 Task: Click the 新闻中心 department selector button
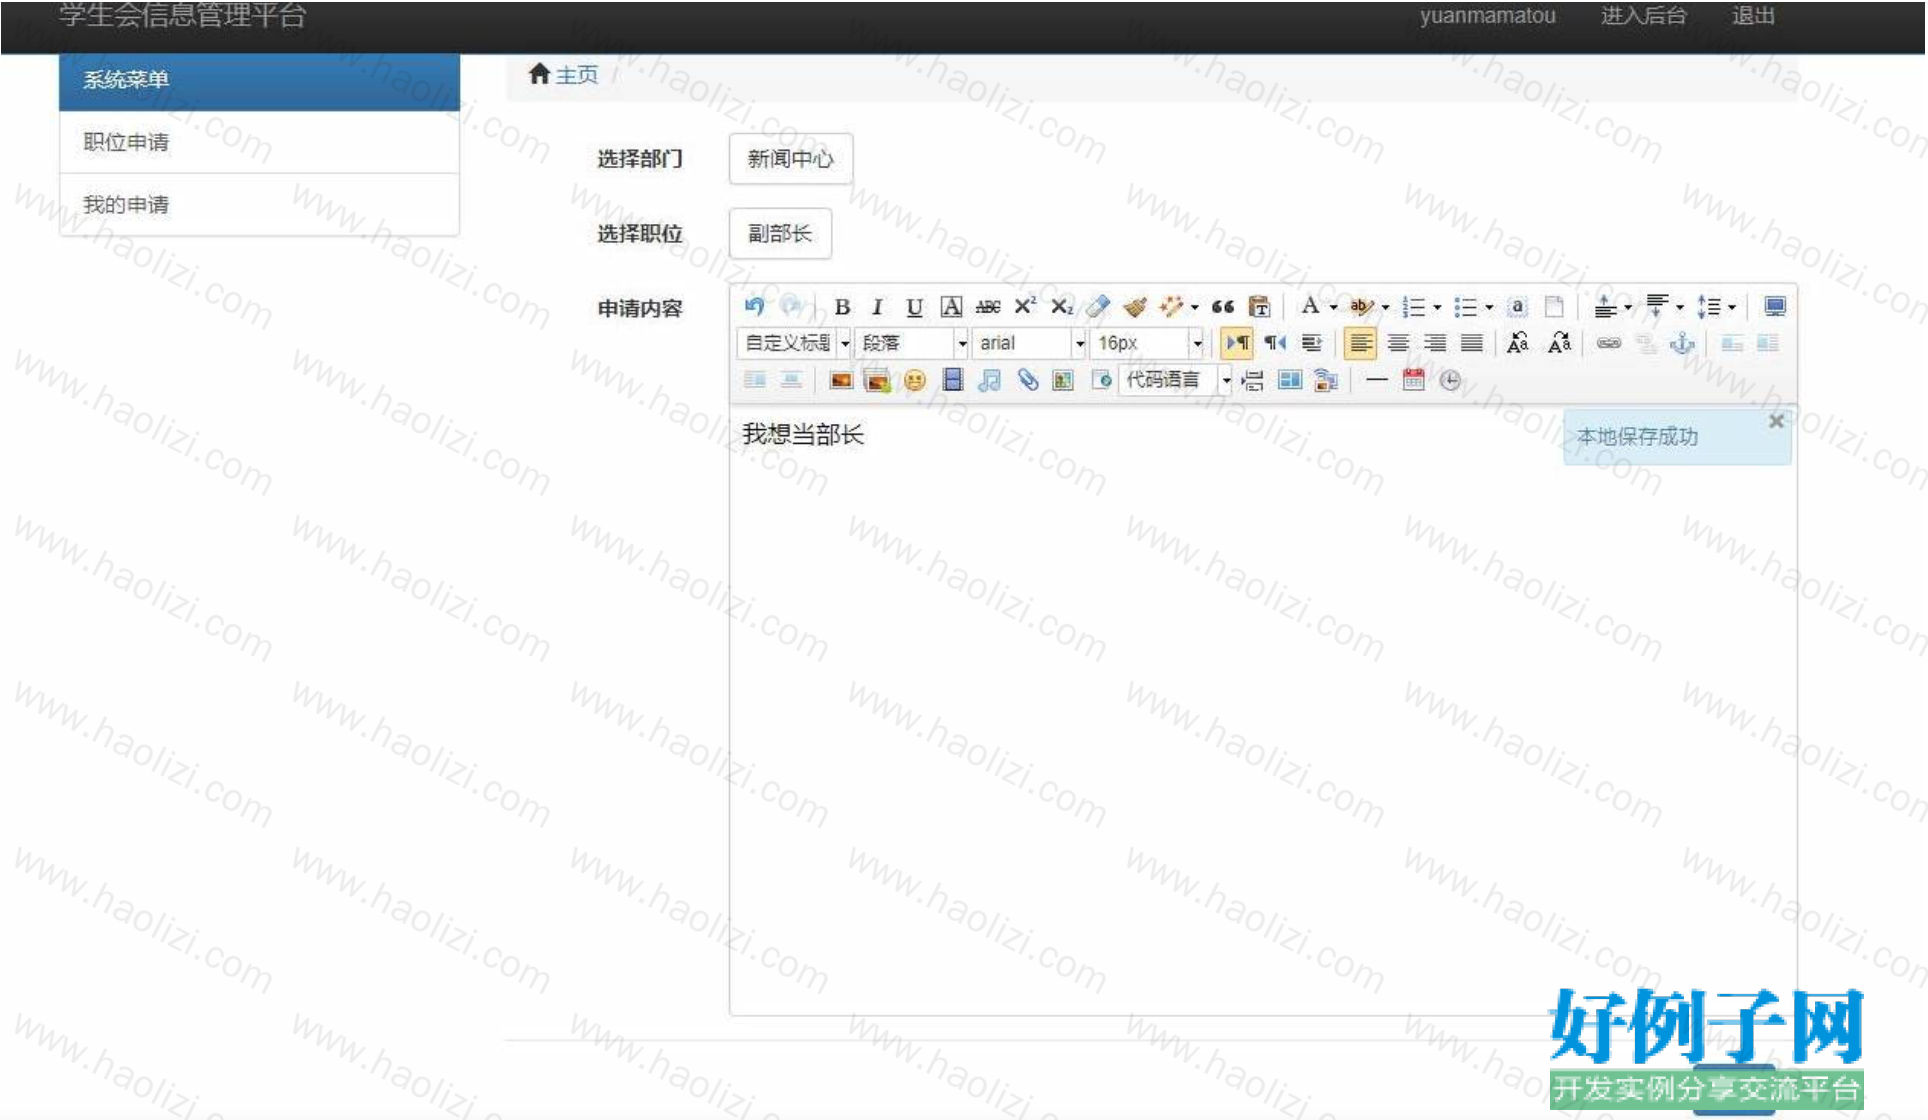click(x=790, y=159)
